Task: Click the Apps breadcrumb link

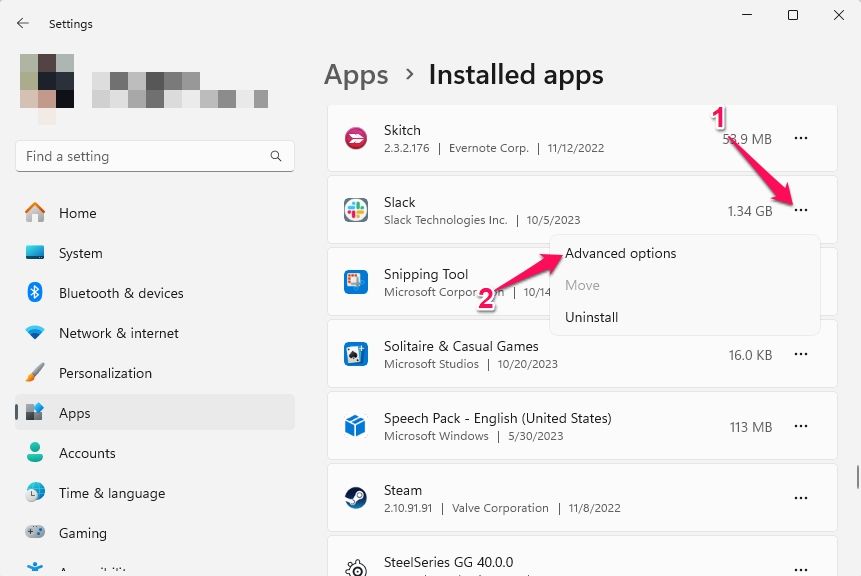Action: click(356, 74)
